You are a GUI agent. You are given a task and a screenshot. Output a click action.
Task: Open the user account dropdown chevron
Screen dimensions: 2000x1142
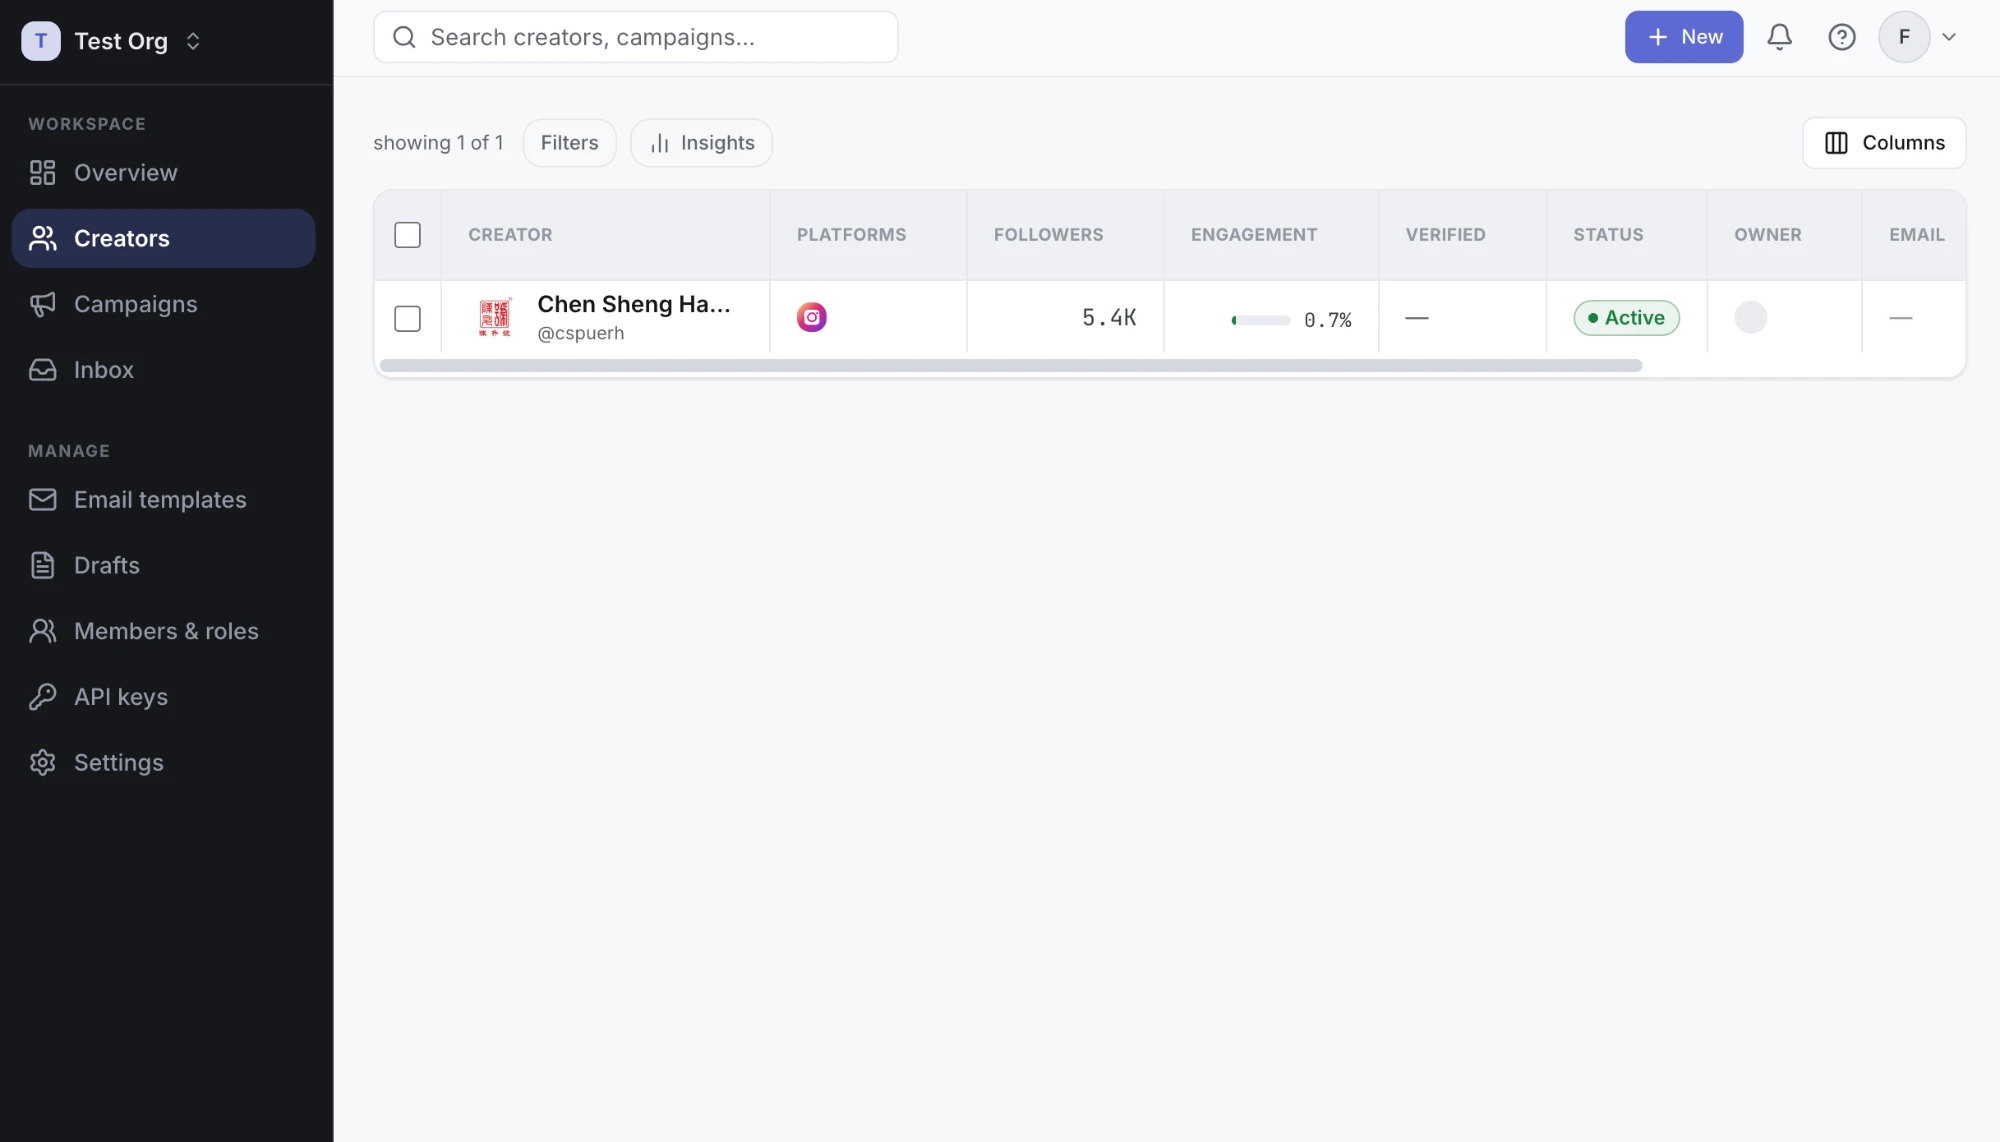(1949, 37)
